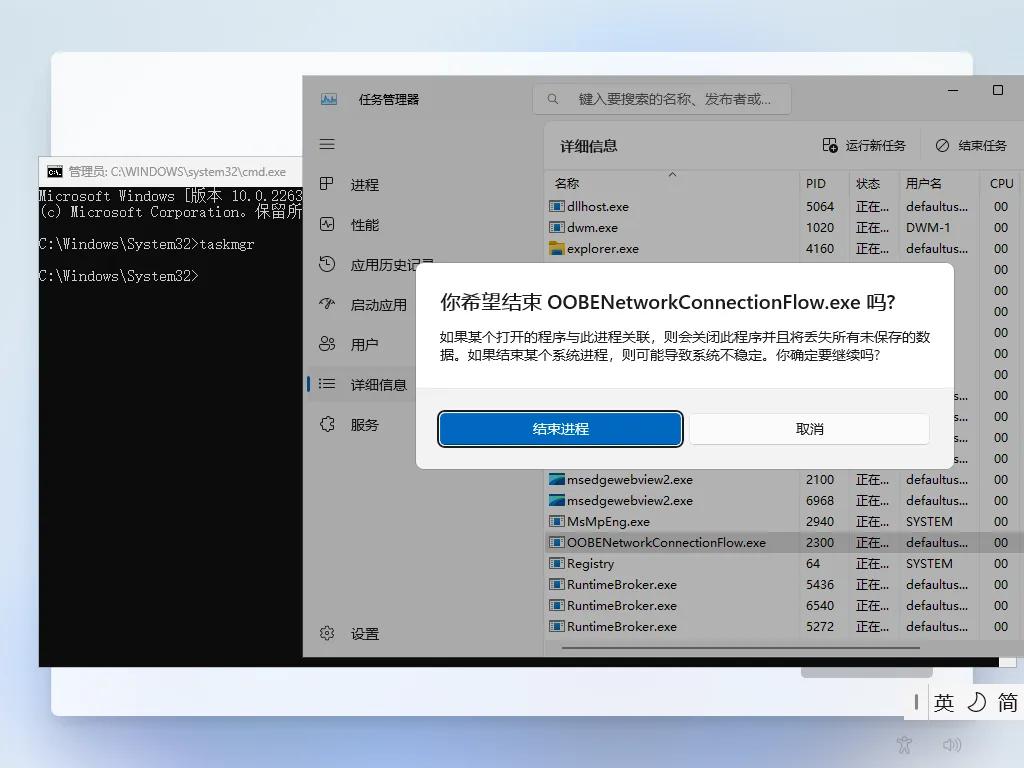Select msedgewebview2.exe with PID 6968
The image size is (1024, 768).
[x=784, y=500]
